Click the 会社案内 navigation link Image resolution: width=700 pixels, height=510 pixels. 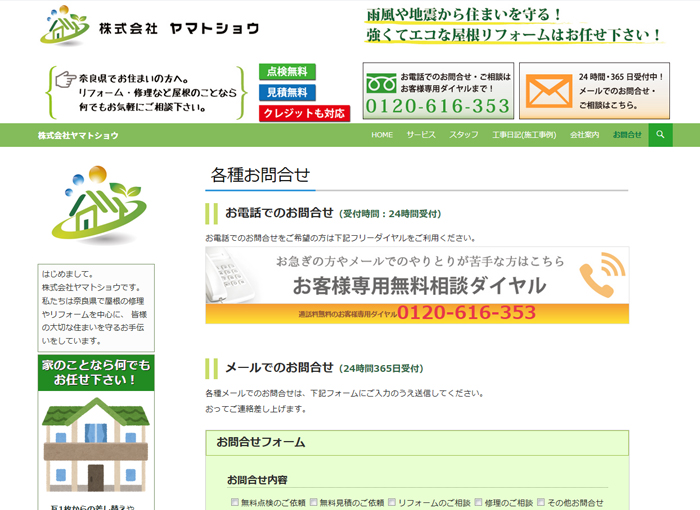point(585,135)
